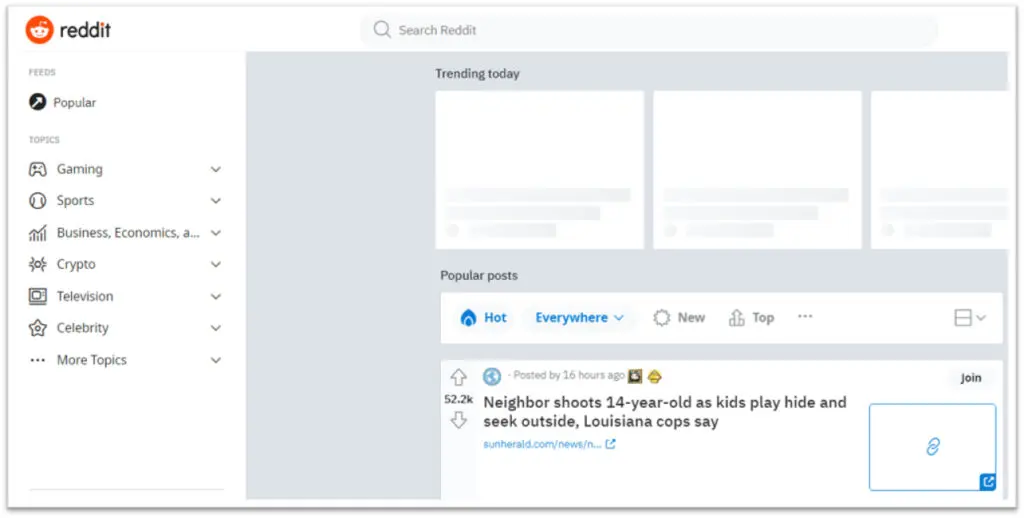The height and width of the screenshot is (518, 1024).
Task: Expand the More Topics chevron
Action: [216, 360]
